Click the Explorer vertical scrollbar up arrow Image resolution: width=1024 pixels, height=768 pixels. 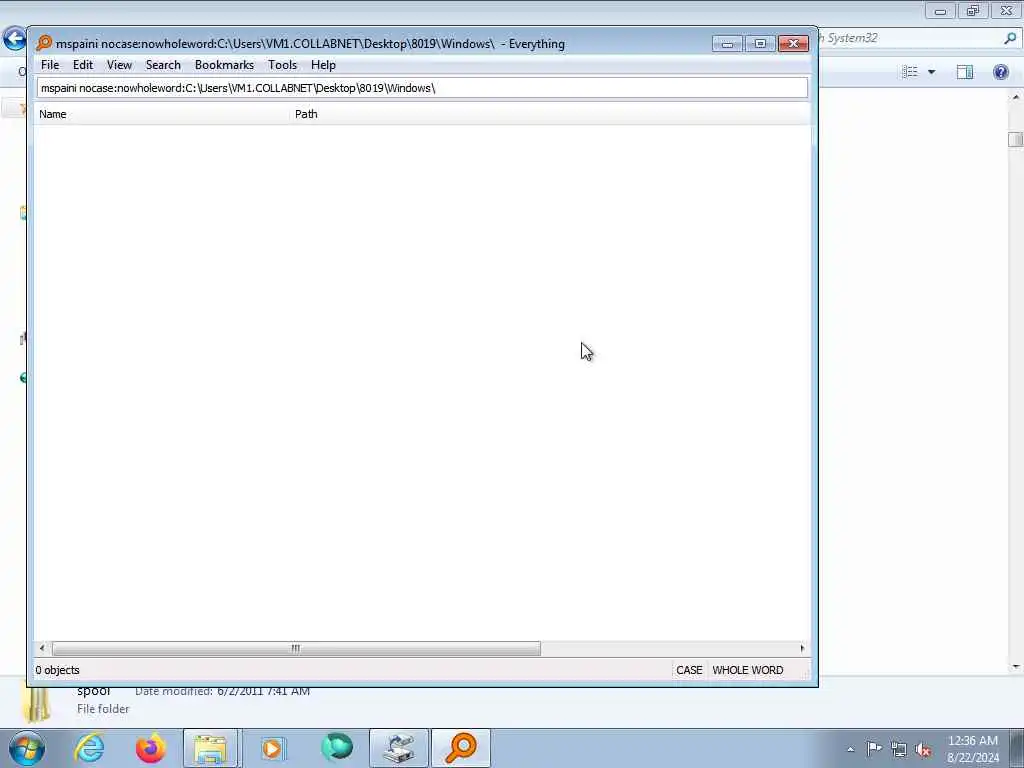point(1016,97)
